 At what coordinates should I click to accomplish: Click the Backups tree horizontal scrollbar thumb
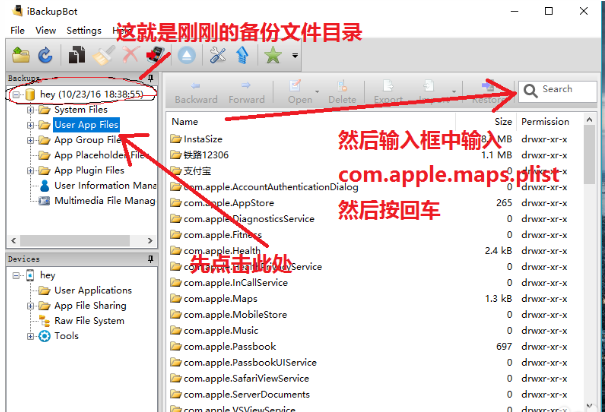tap(75, 241)
